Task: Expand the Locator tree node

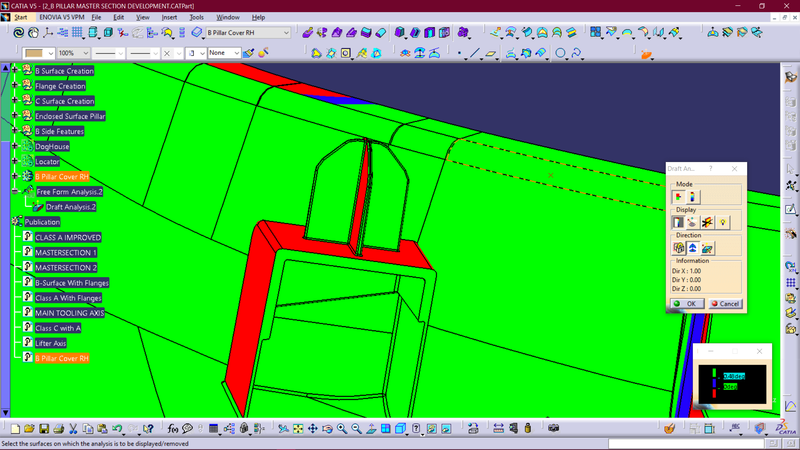Action: tap(15, 161)
